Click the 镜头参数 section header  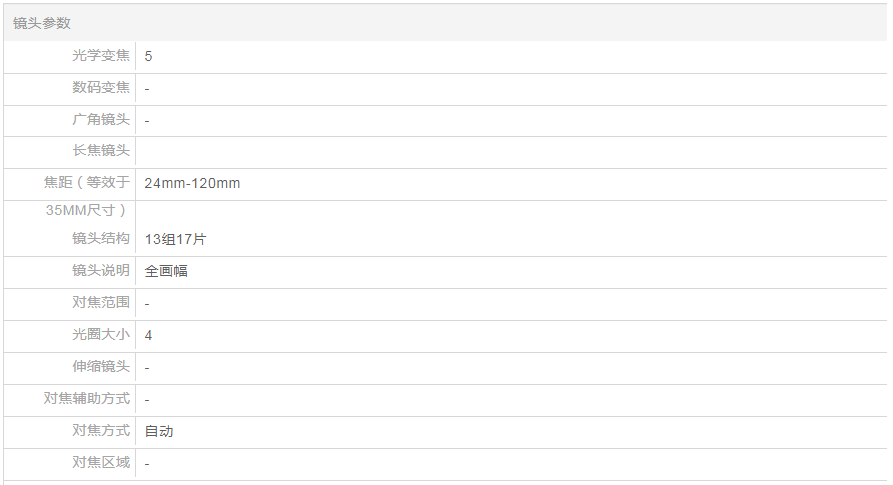pyautogui.click(x=42, y=23)
